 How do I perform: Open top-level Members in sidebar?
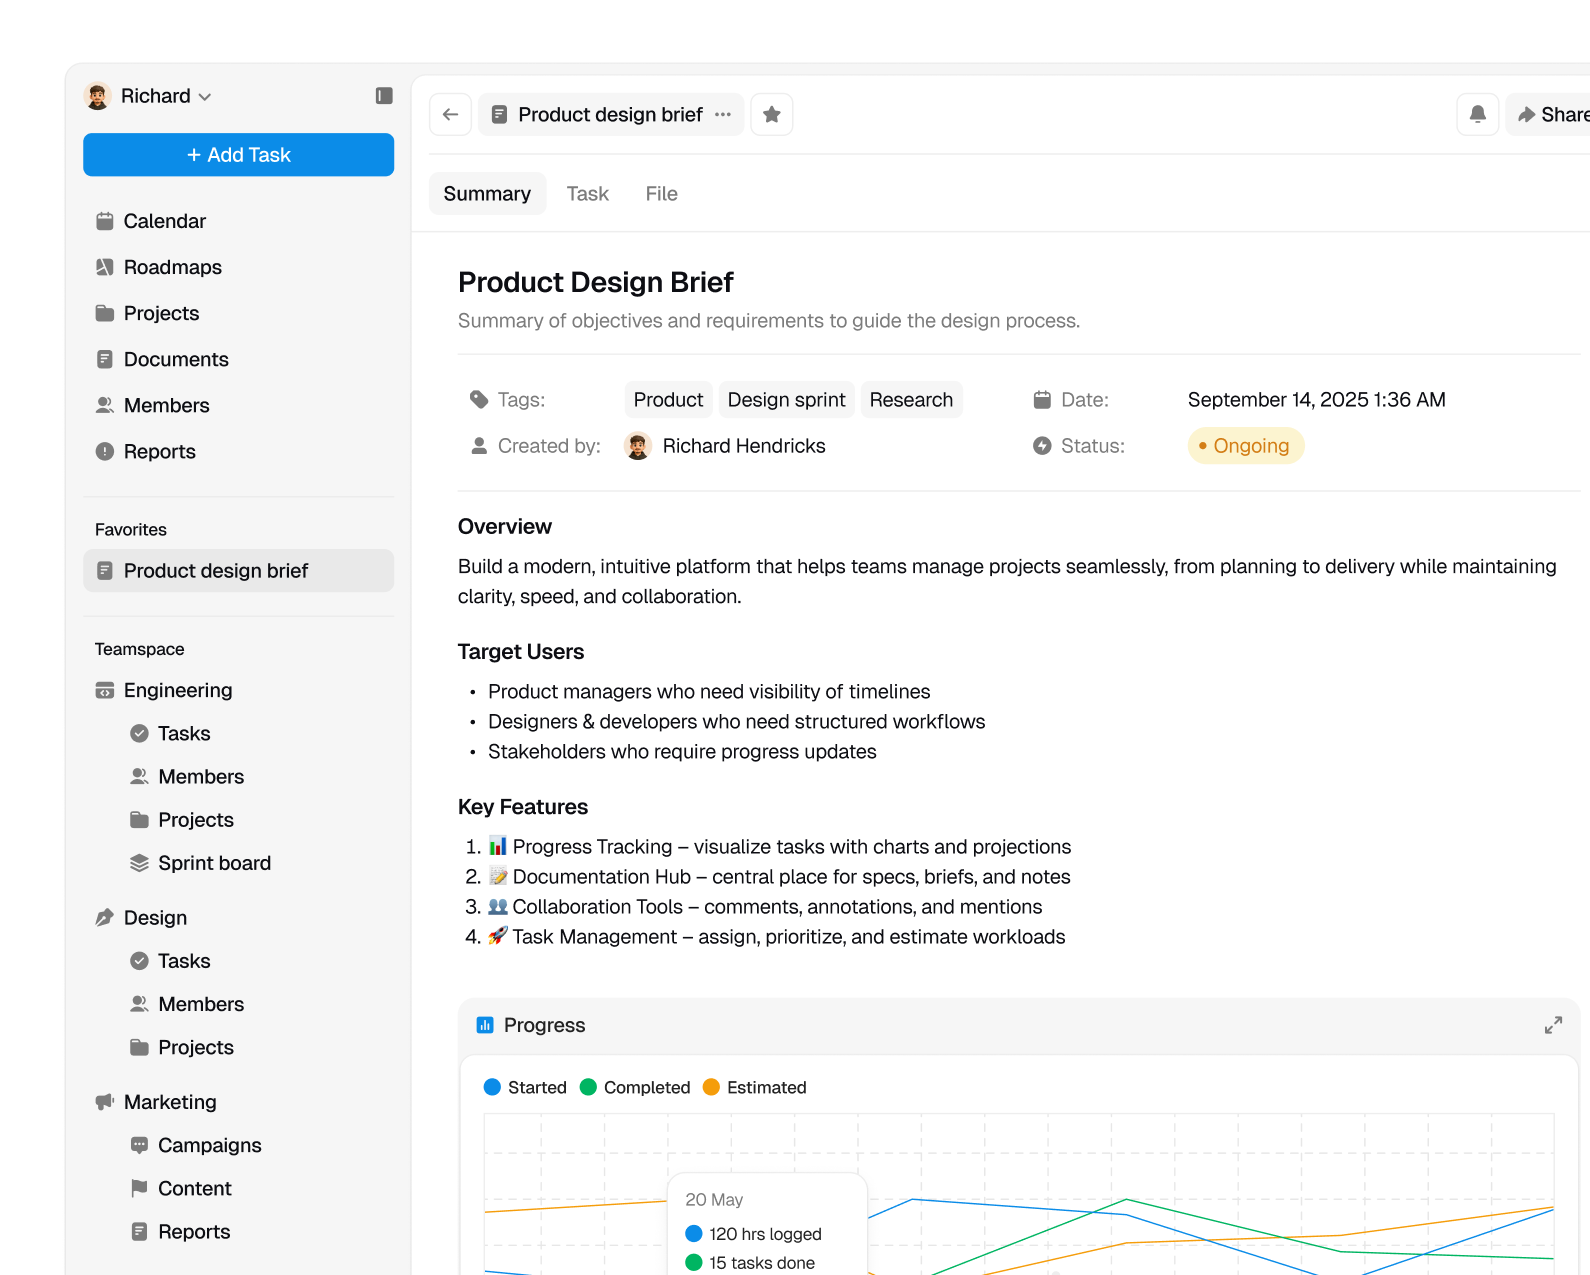point(238,405)
